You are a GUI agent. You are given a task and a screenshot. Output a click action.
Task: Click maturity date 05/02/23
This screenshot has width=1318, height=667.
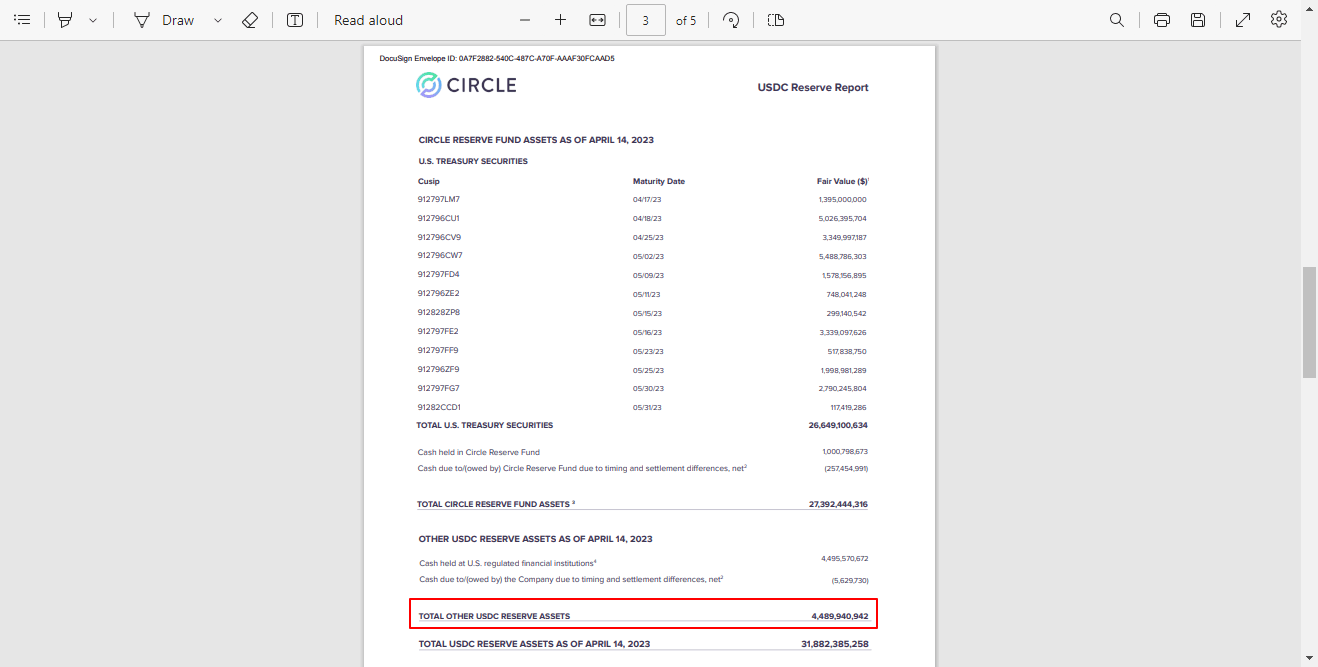pyautogui.click(x=648, y=257)
